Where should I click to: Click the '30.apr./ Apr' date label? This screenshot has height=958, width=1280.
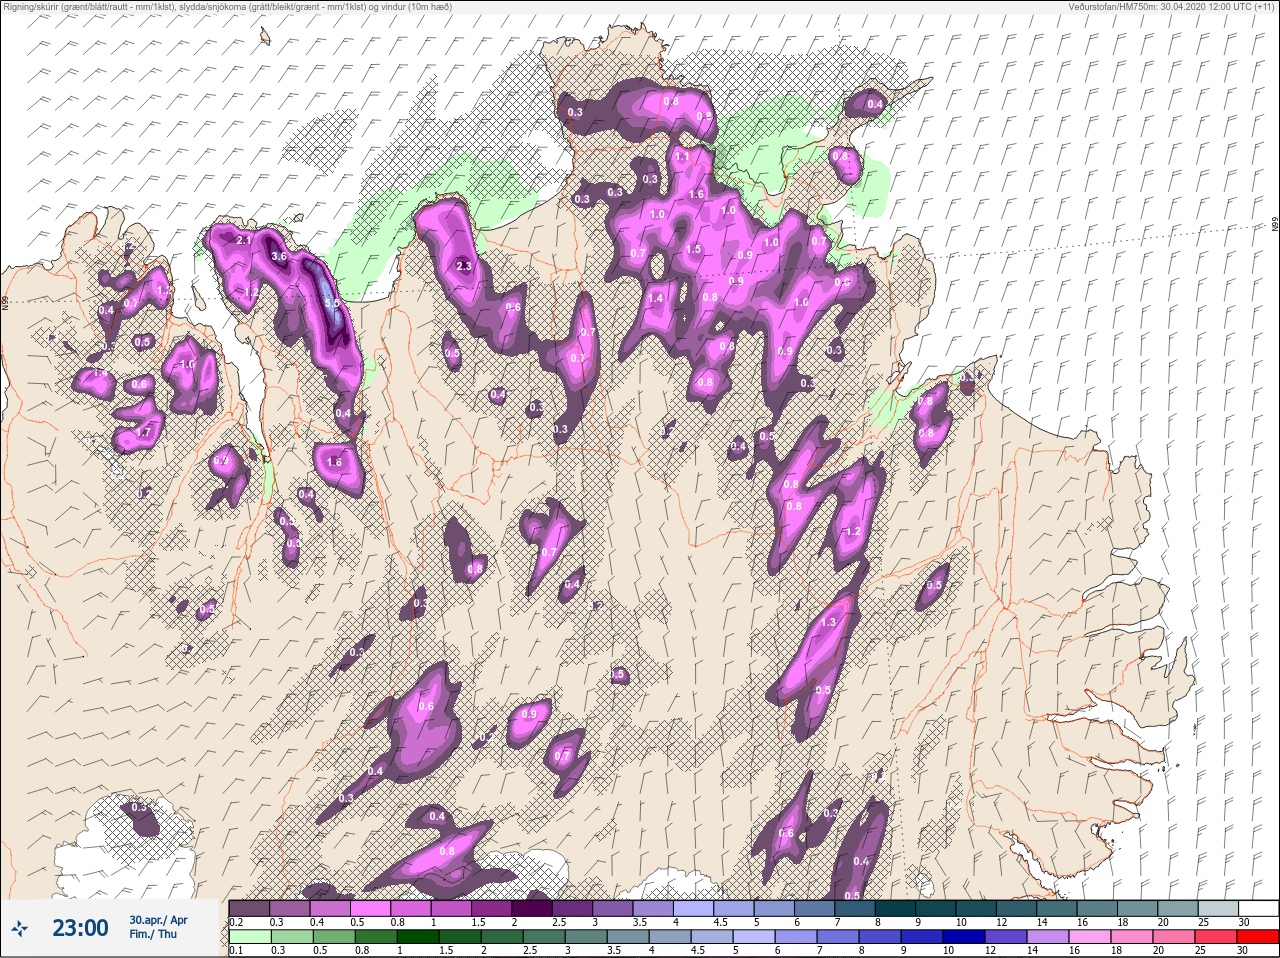[x=158, y=919]
